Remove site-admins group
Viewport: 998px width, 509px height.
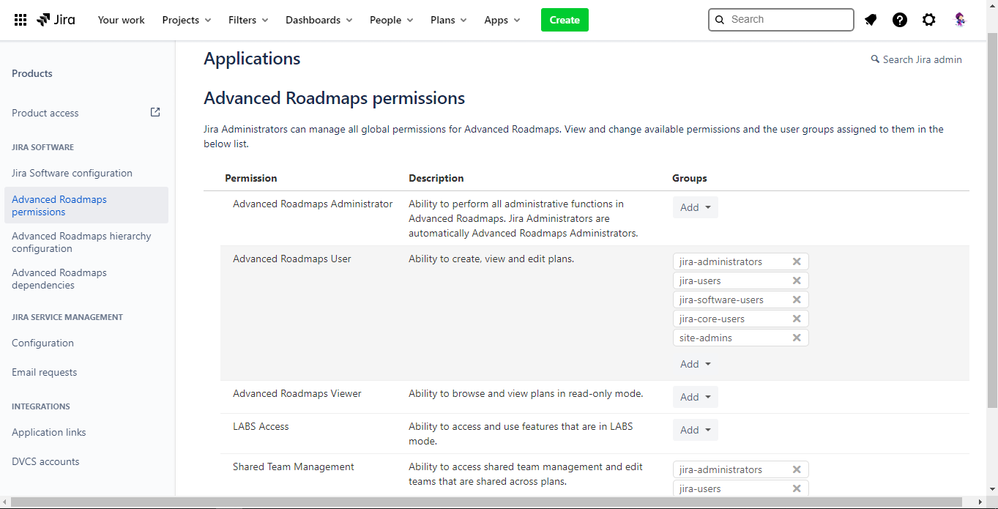click(x=796, y=338)
